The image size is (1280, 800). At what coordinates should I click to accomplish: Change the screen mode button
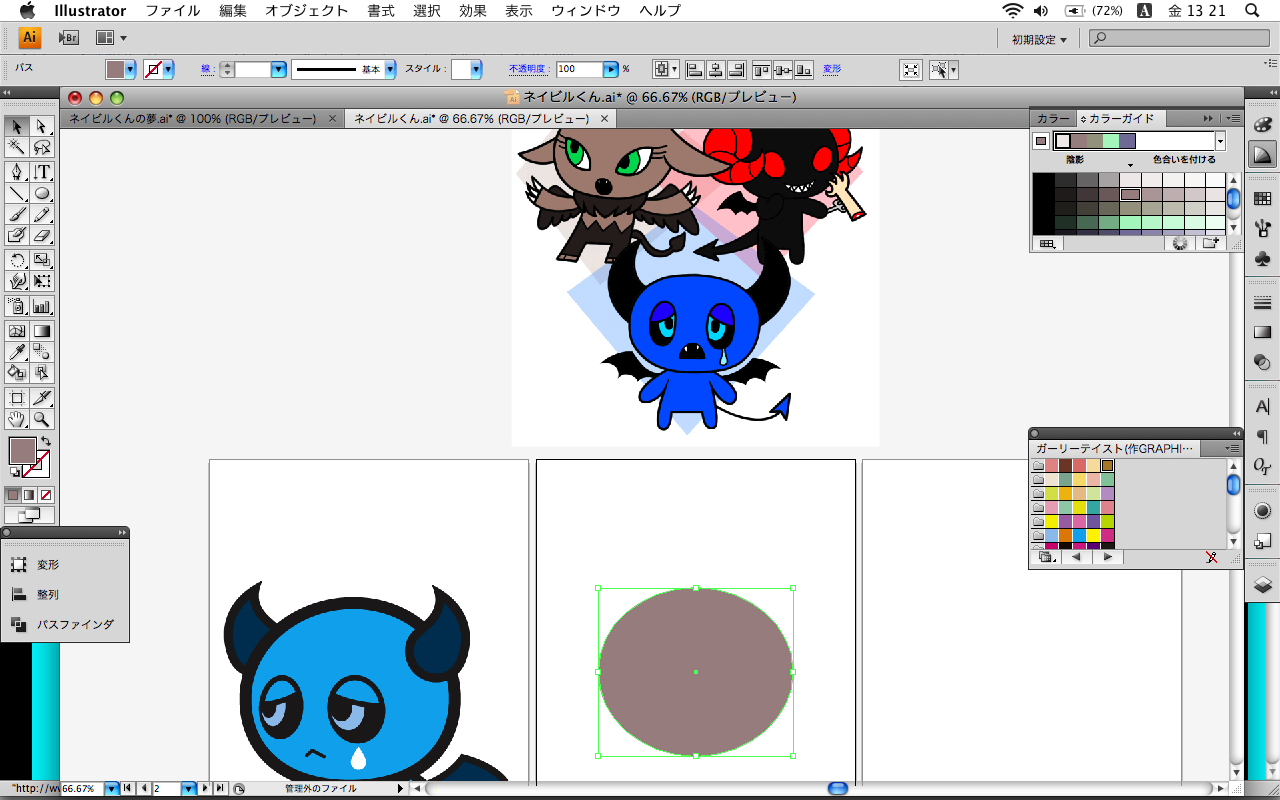click(x=30, y=515)
